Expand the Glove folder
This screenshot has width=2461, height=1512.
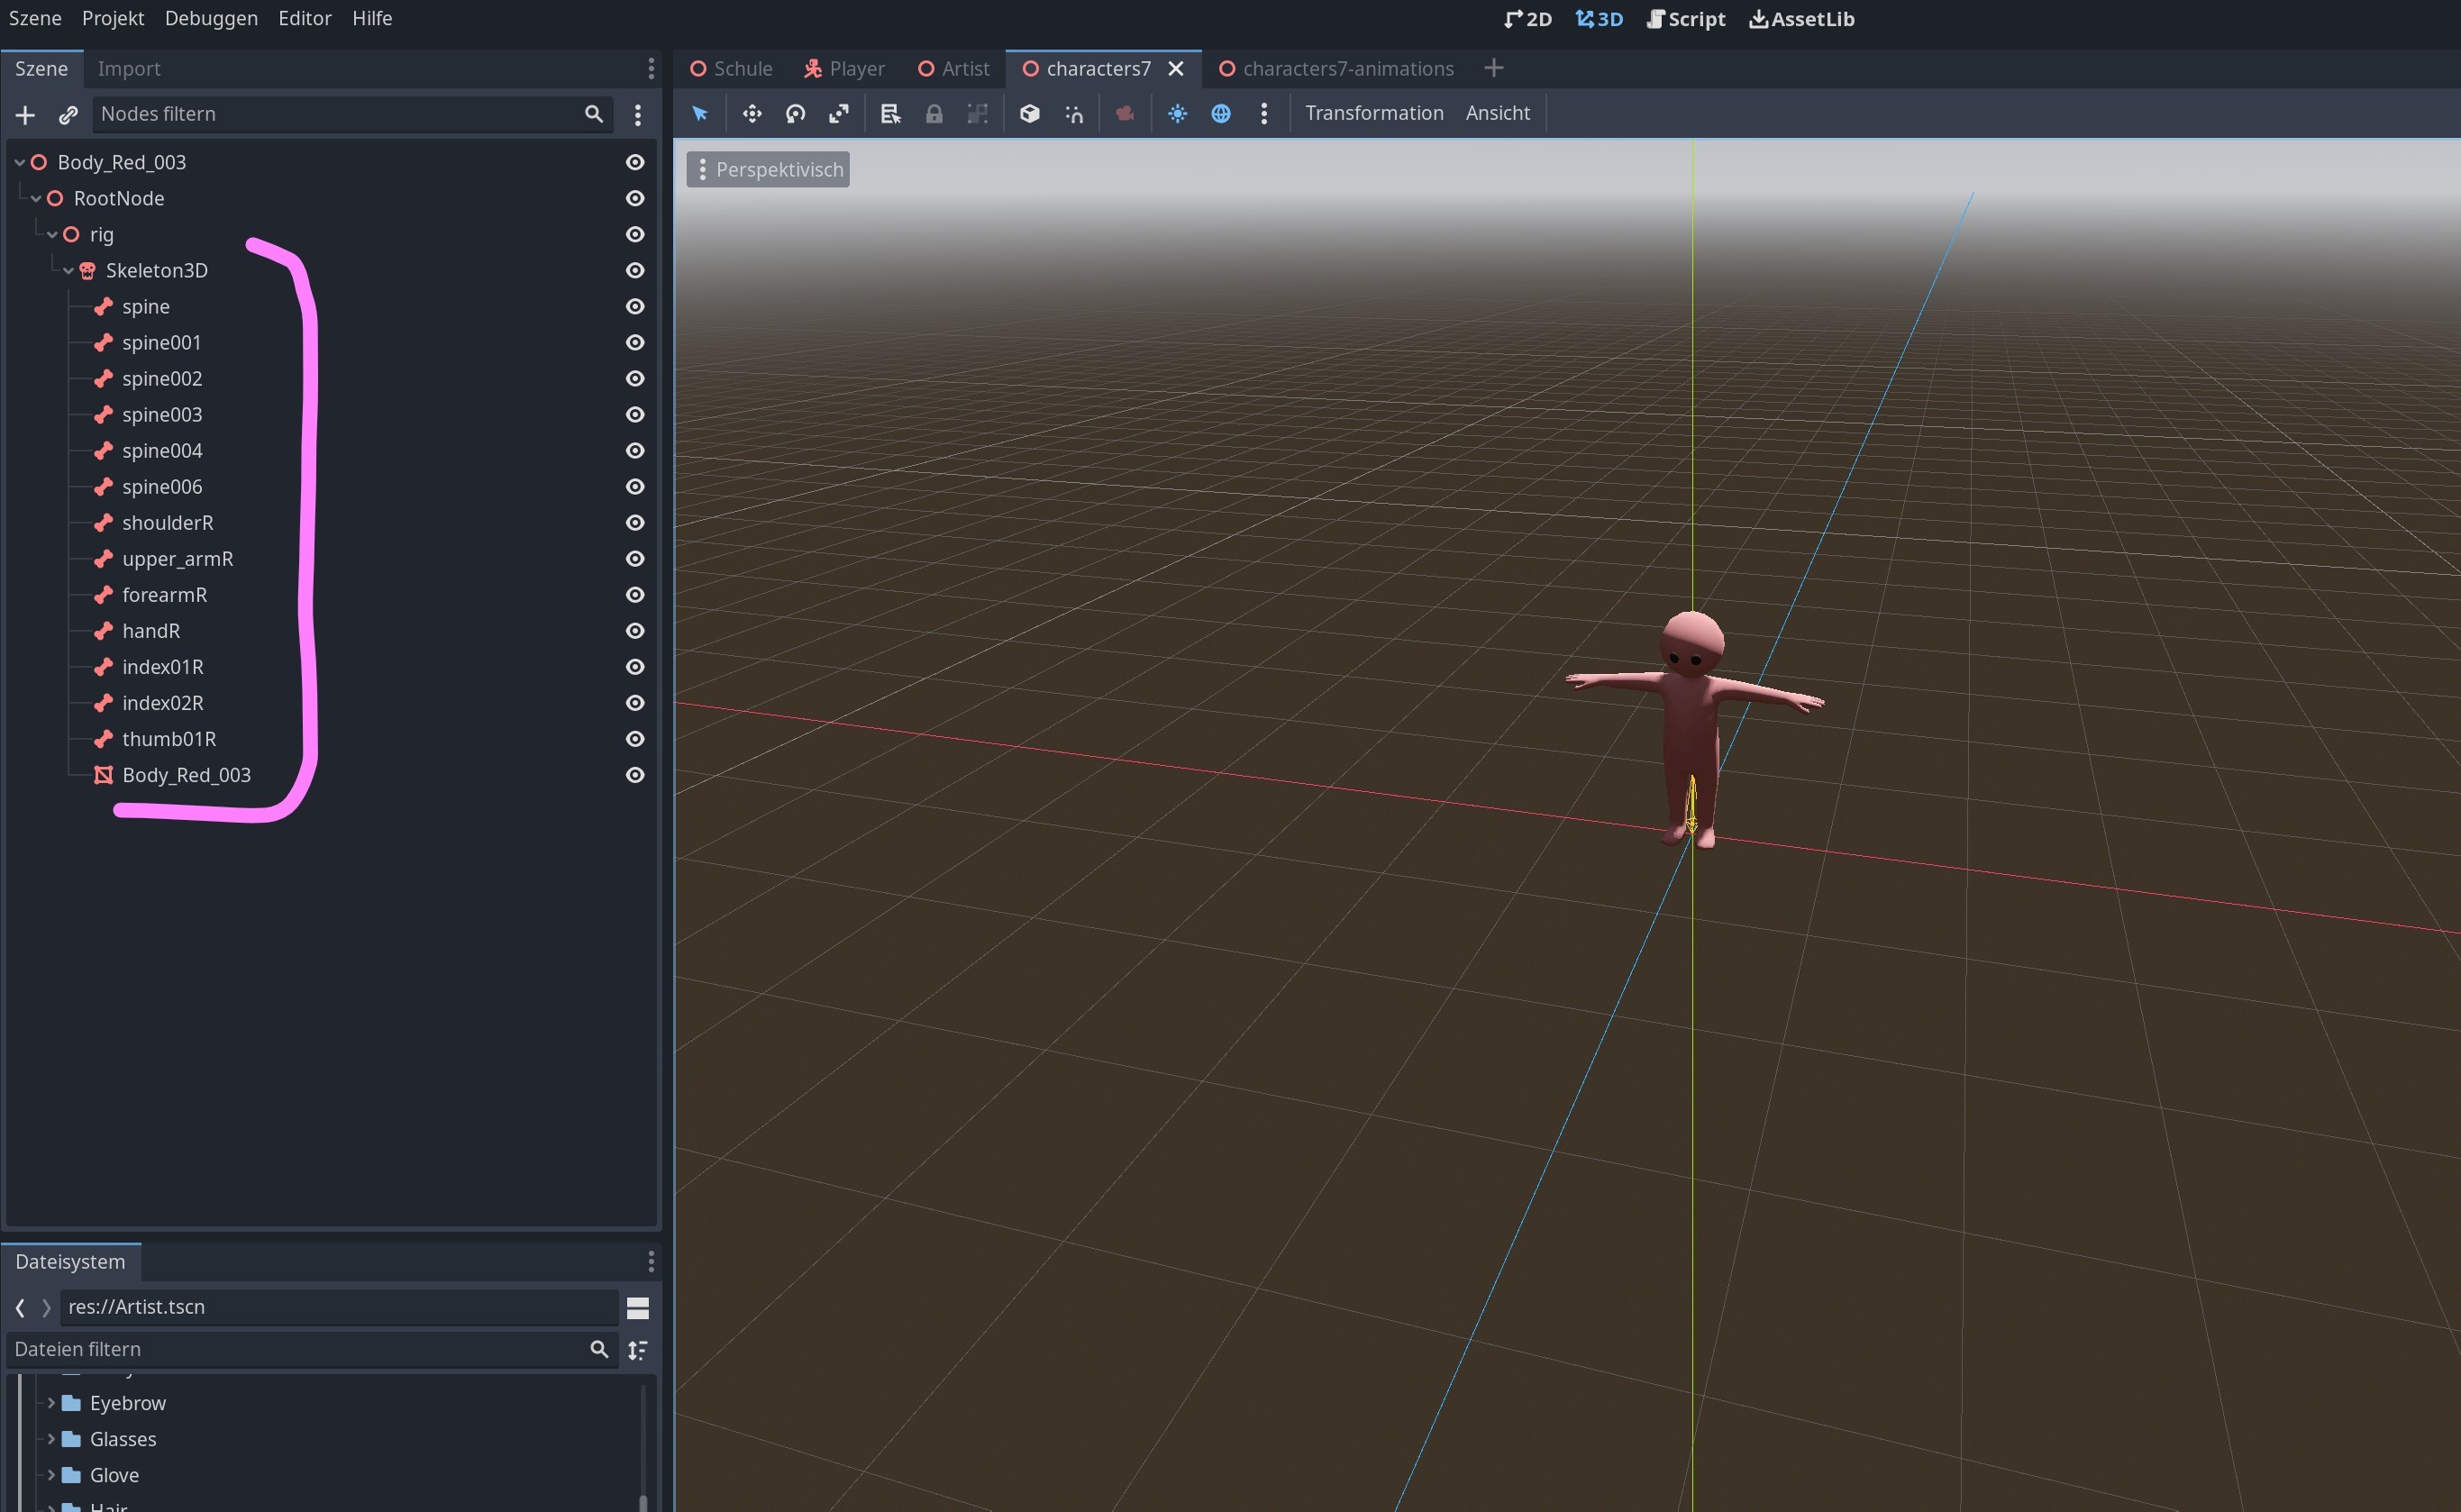51,1475
